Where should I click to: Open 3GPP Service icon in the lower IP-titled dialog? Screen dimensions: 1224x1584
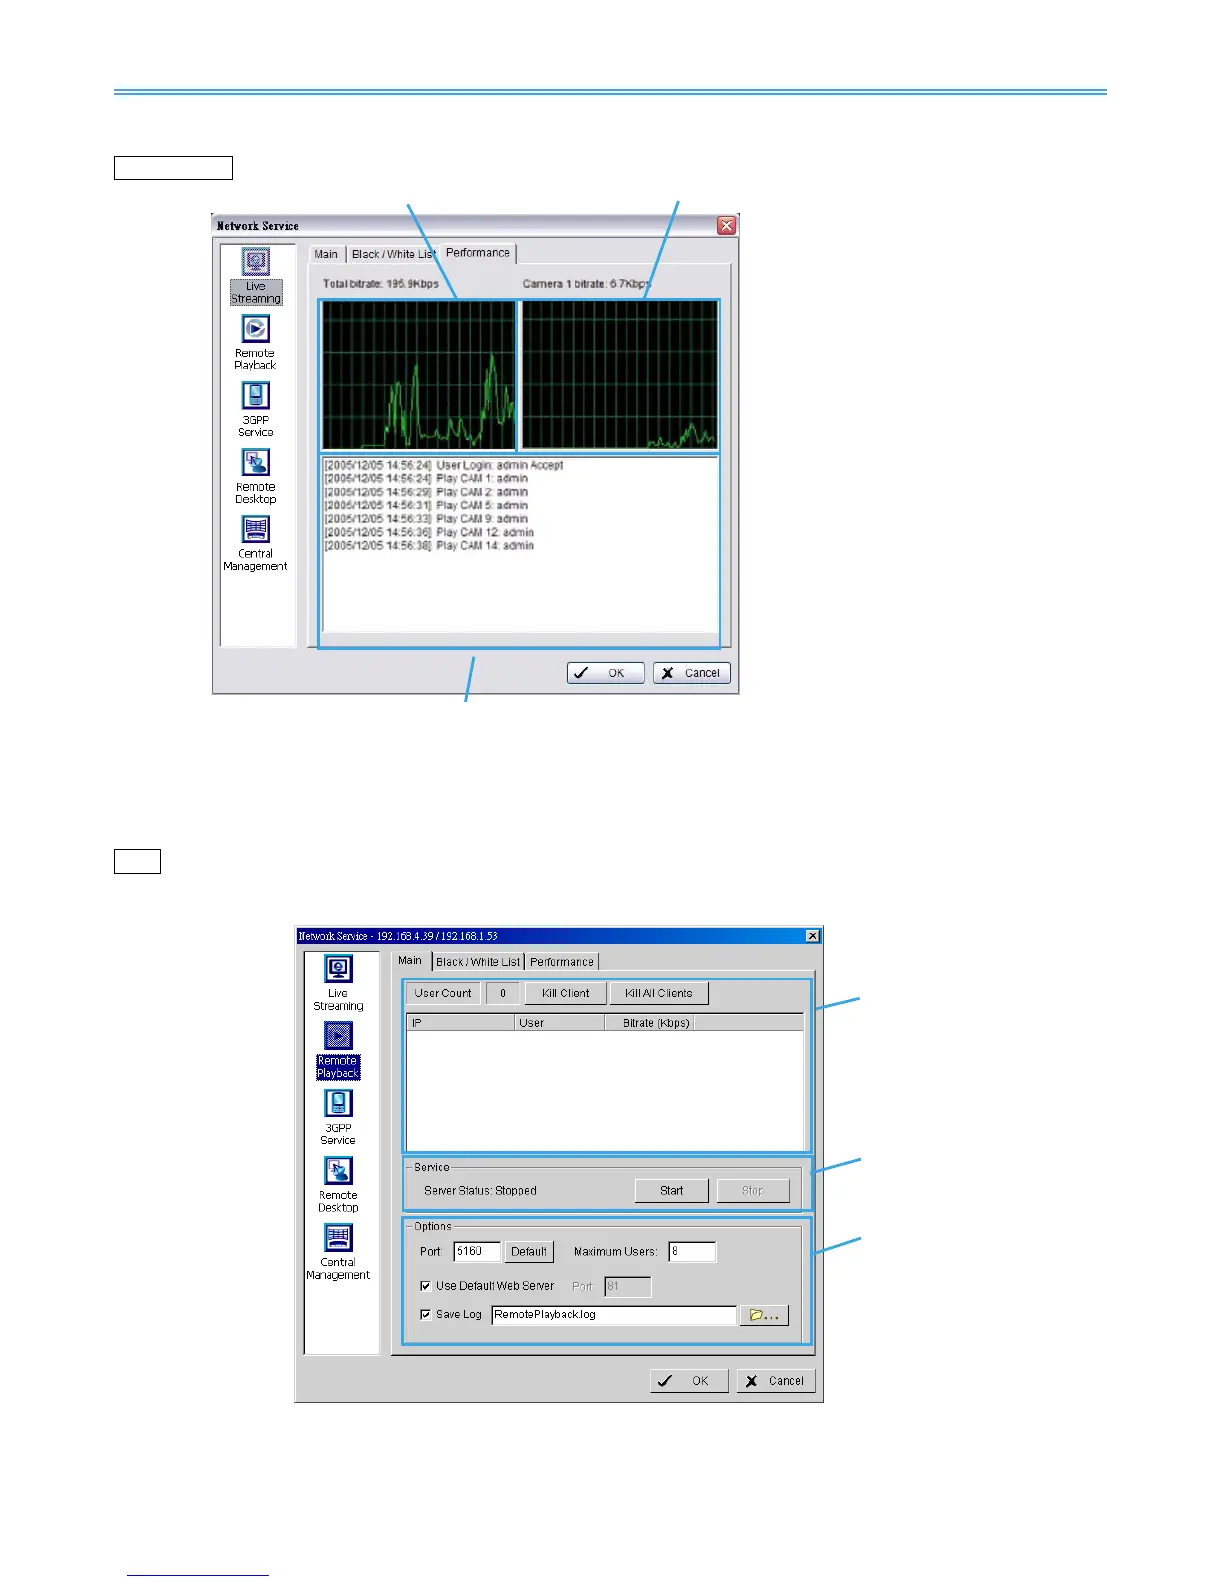tap(338, 1117)
